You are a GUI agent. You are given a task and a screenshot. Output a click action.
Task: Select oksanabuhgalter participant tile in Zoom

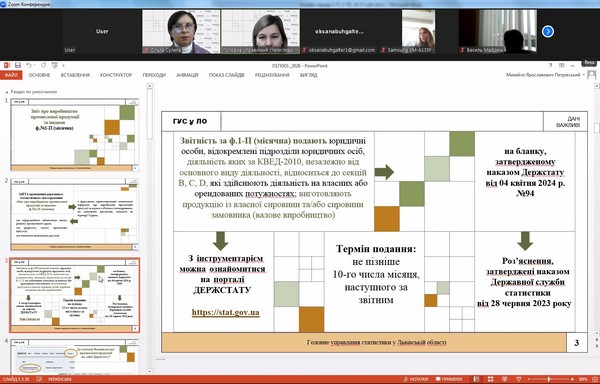point(340,31)
